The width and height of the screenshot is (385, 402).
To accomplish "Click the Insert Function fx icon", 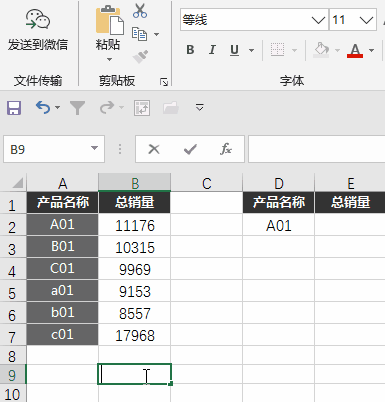I will [226, 149].
